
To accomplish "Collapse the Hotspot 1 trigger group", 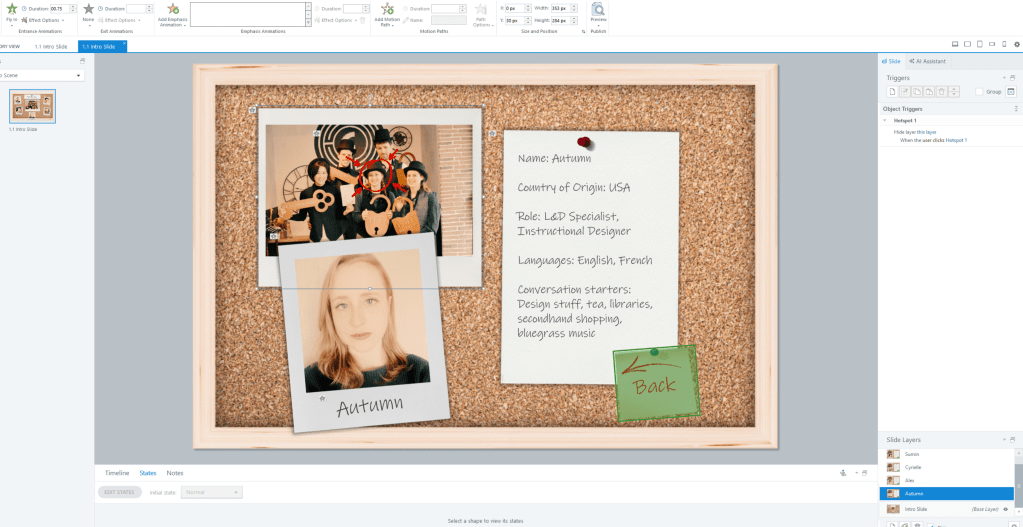I will coord(884,120).
